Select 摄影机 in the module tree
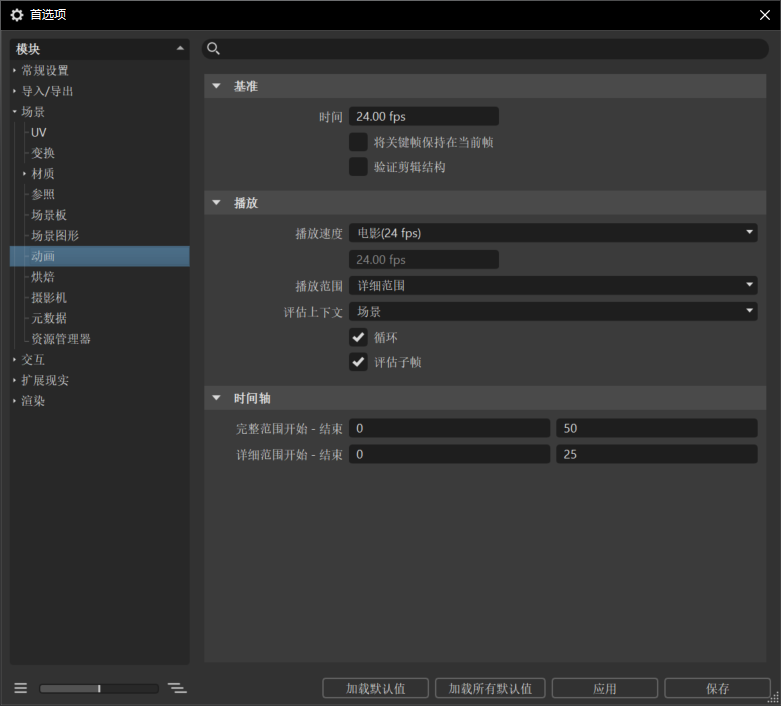Viewport: 781px width, 706px height. pyautogui.click(x=49, y=298)
